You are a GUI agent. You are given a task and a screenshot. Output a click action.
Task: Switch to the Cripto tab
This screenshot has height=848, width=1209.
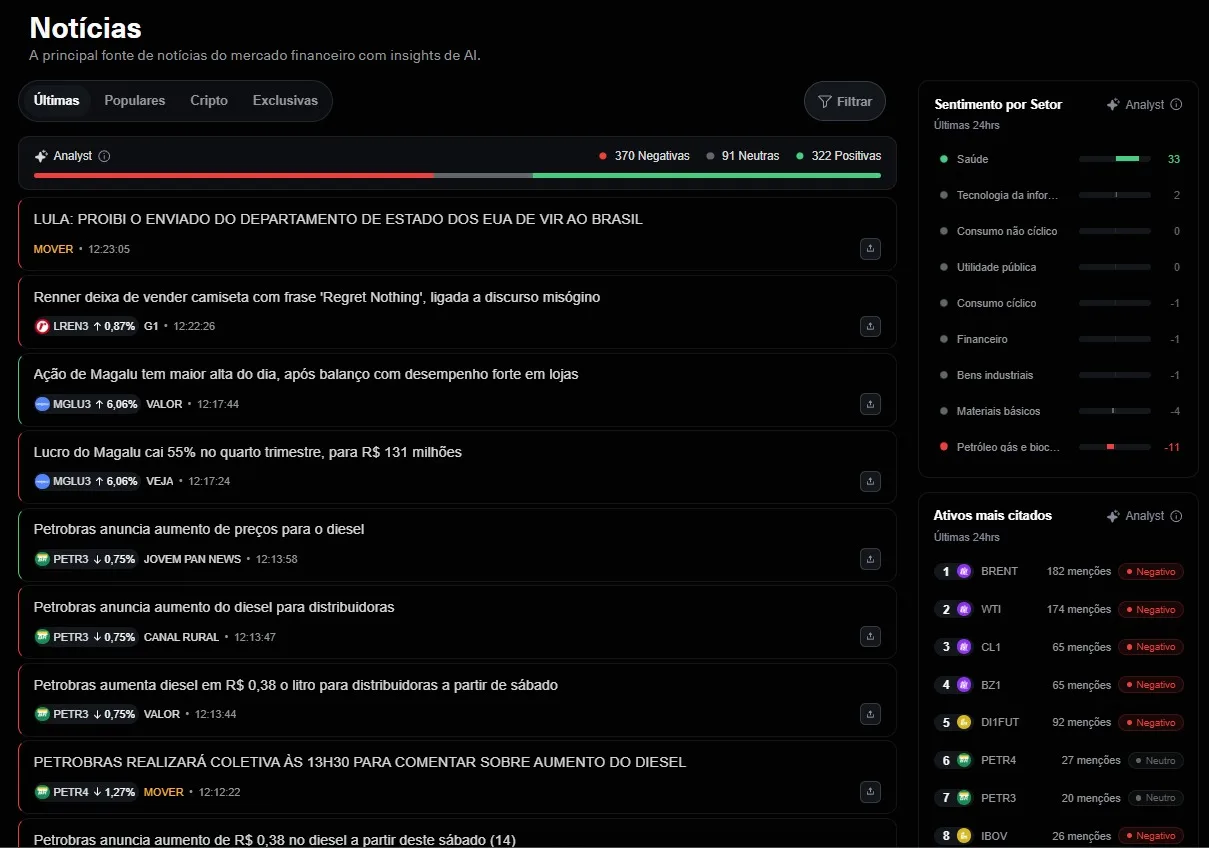tap(209, 101)
